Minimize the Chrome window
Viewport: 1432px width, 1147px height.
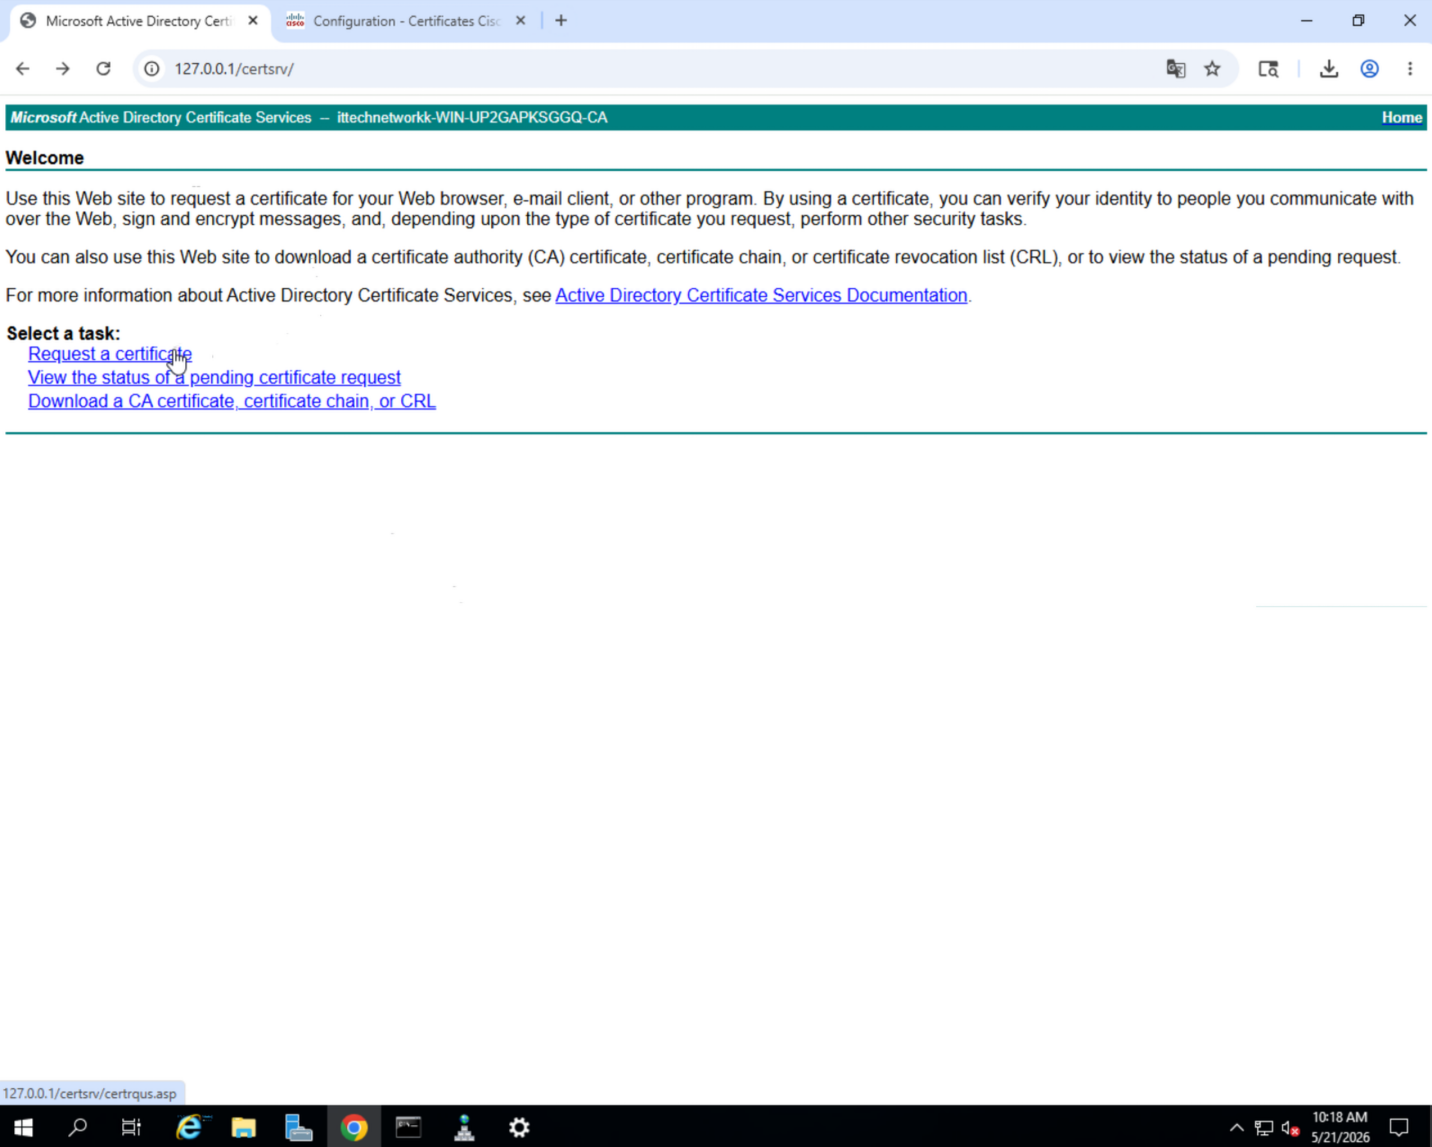1306,21
